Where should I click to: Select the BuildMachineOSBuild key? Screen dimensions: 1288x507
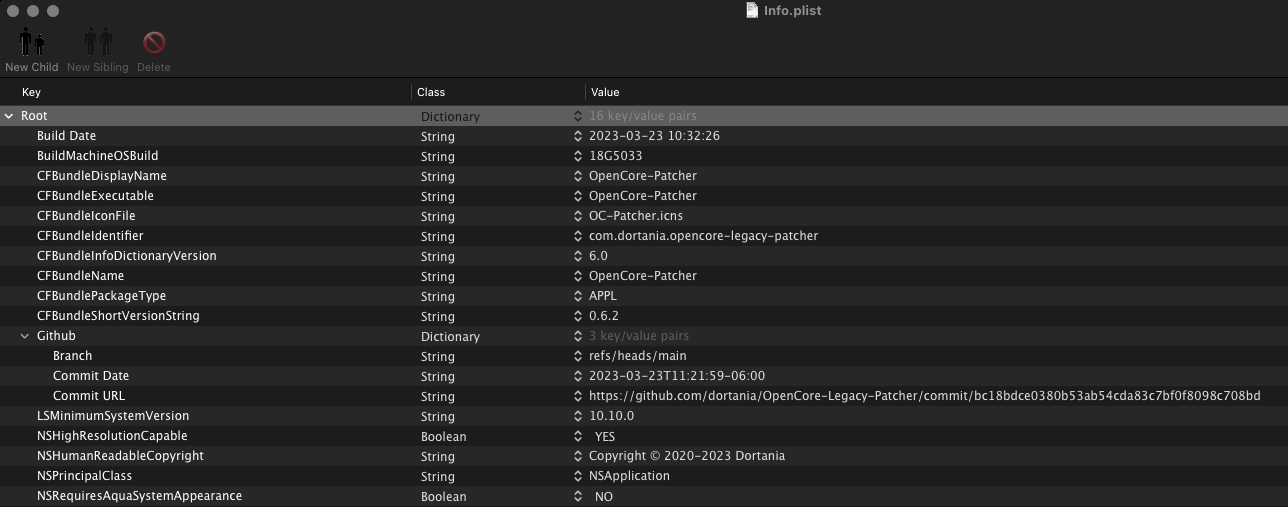point(97,156)
